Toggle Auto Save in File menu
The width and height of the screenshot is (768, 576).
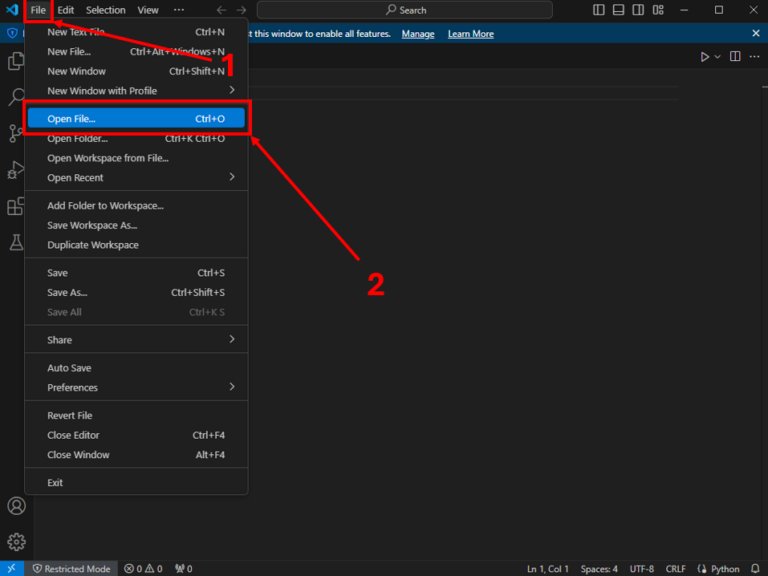click(x=69, y=368)
